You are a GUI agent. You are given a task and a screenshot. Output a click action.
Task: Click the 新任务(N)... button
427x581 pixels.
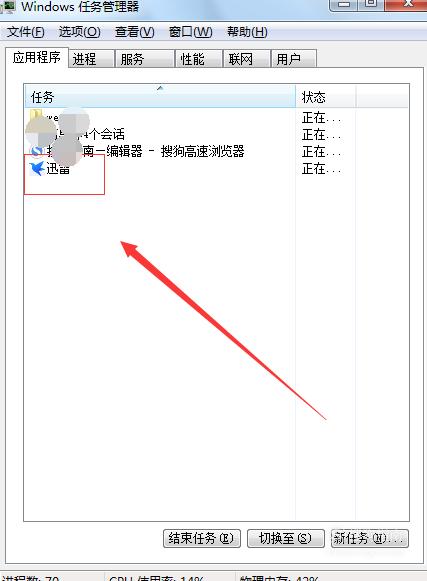(370, 538)
